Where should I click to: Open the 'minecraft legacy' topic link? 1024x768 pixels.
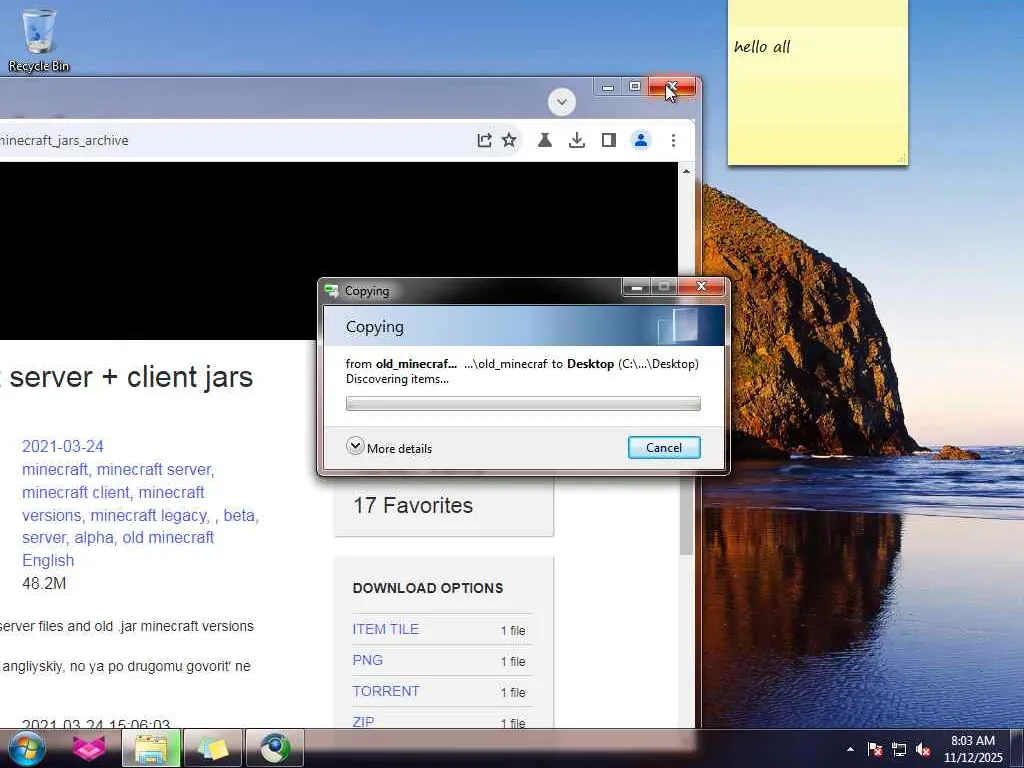point(149,515)
